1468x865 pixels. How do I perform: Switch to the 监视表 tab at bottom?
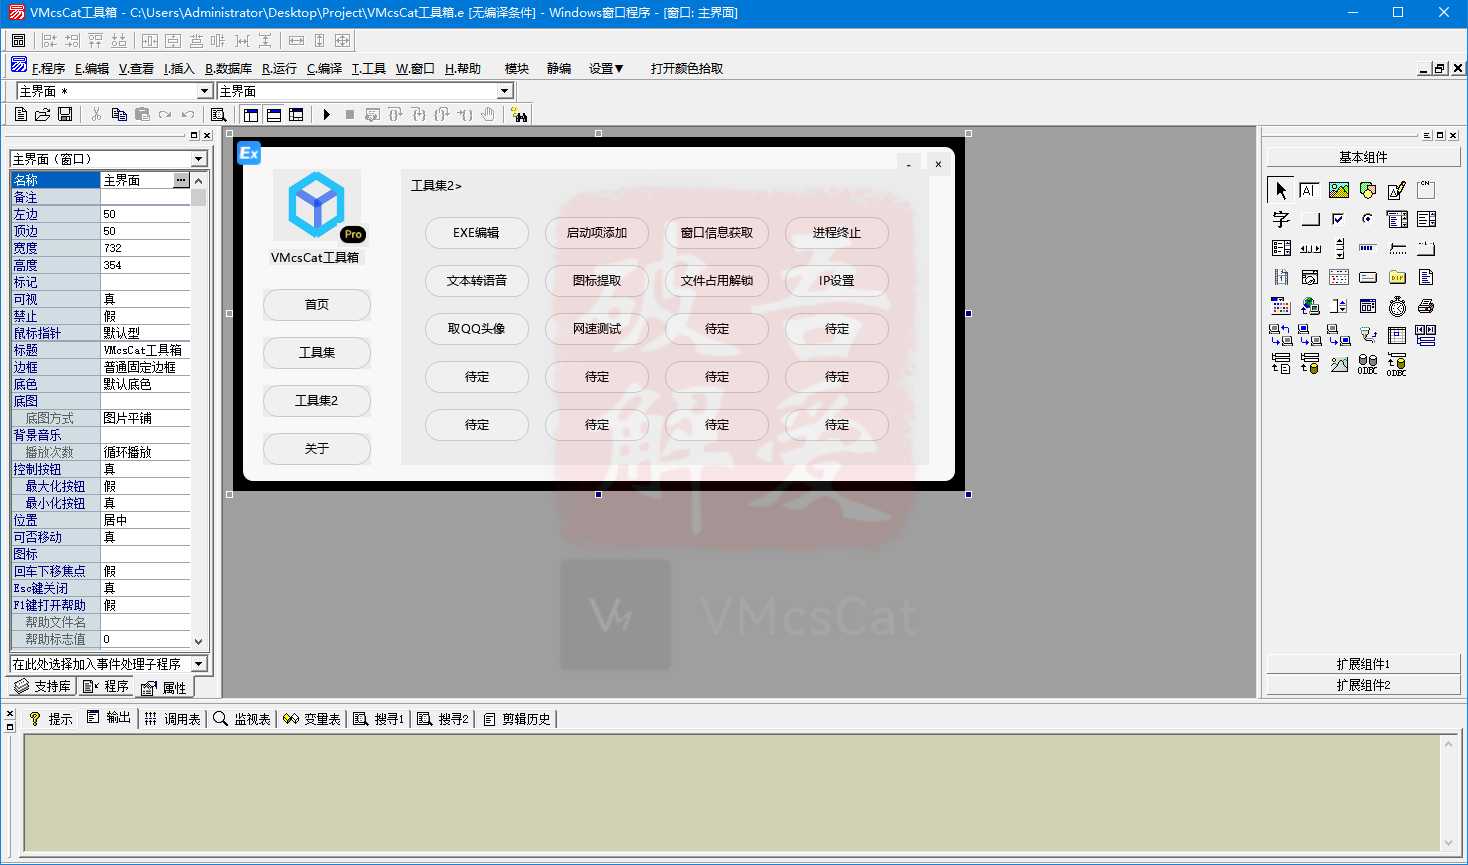coord(242,718)
